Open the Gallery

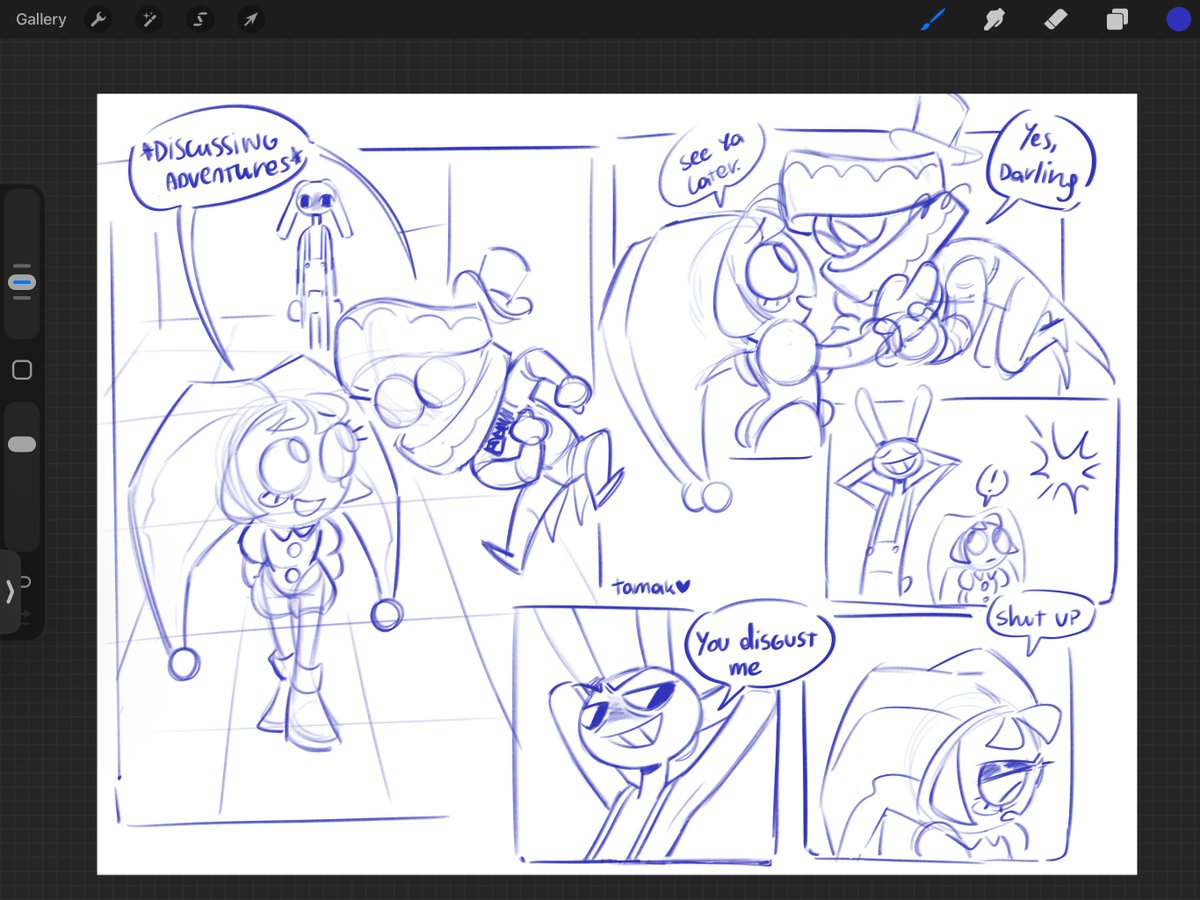[x=41, y=19]
